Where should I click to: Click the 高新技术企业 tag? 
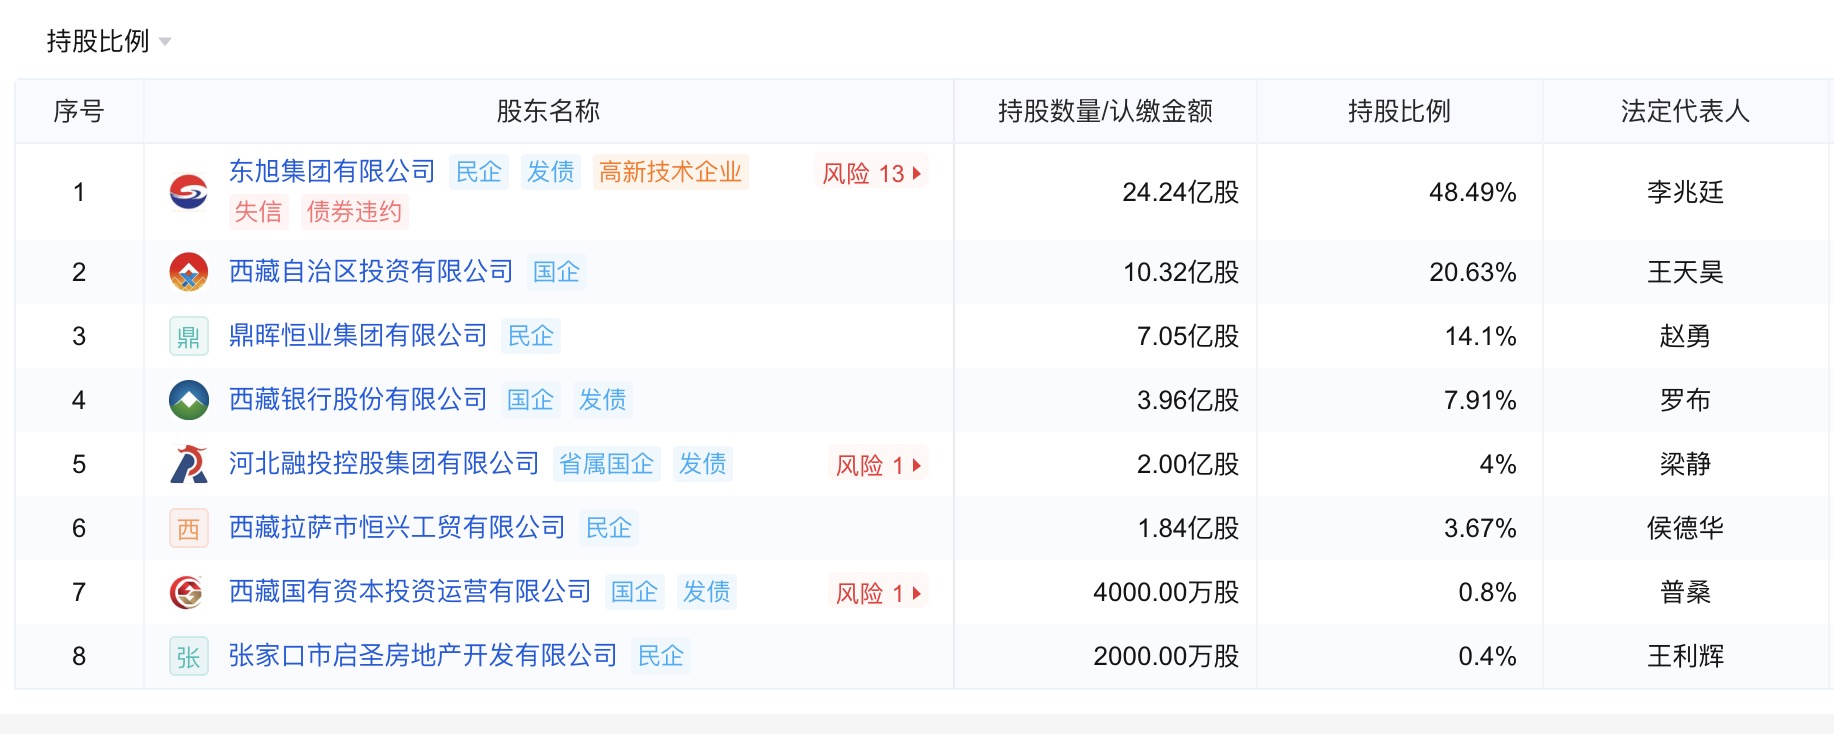[x=670, y=172]
